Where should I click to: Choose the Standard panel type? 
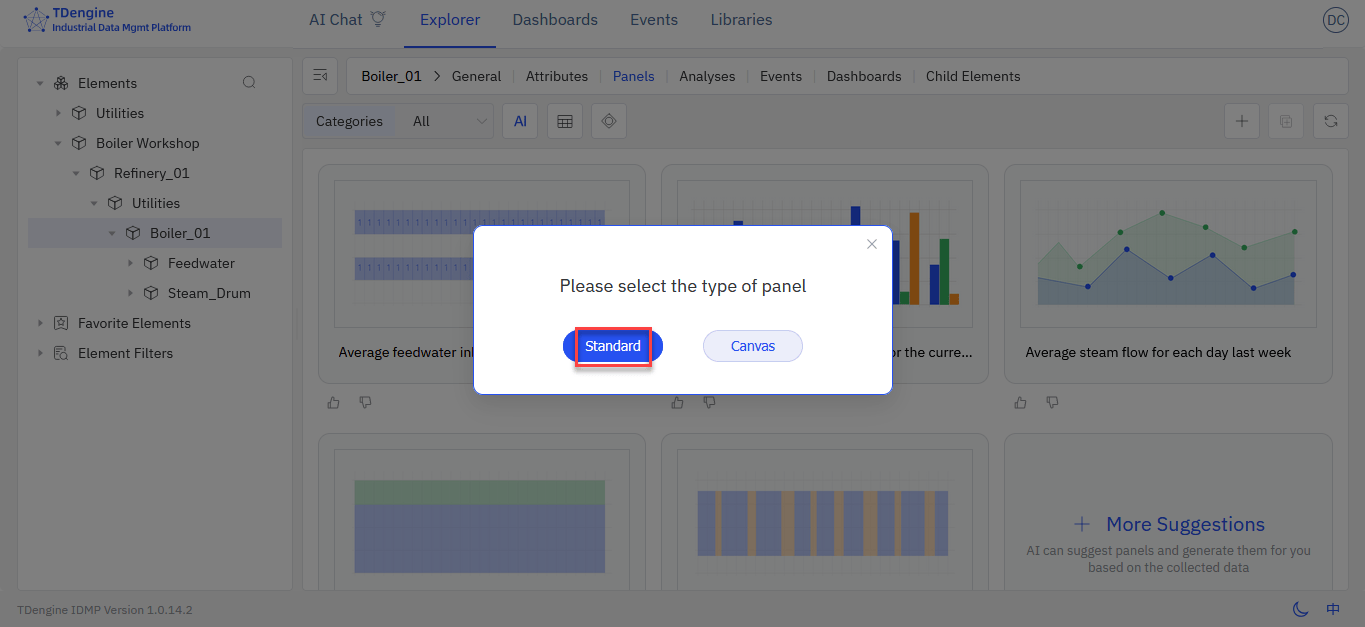coord(612,346)
